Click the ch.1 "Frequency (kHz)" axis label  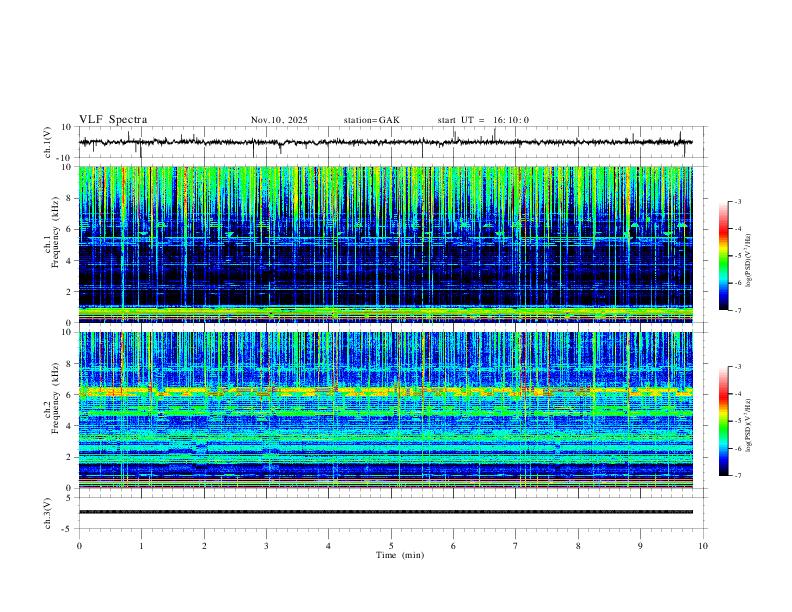click(x=55, y=232)
